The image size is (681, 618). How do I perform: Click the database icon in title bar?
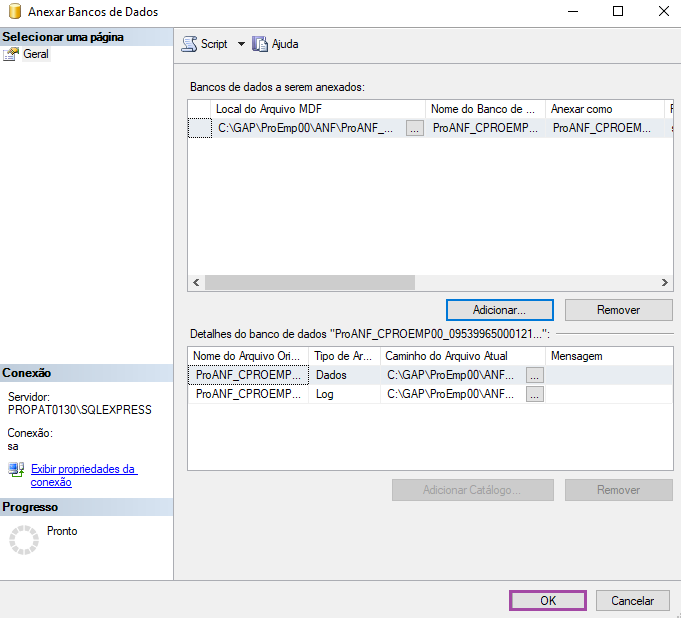click(15, 11)
